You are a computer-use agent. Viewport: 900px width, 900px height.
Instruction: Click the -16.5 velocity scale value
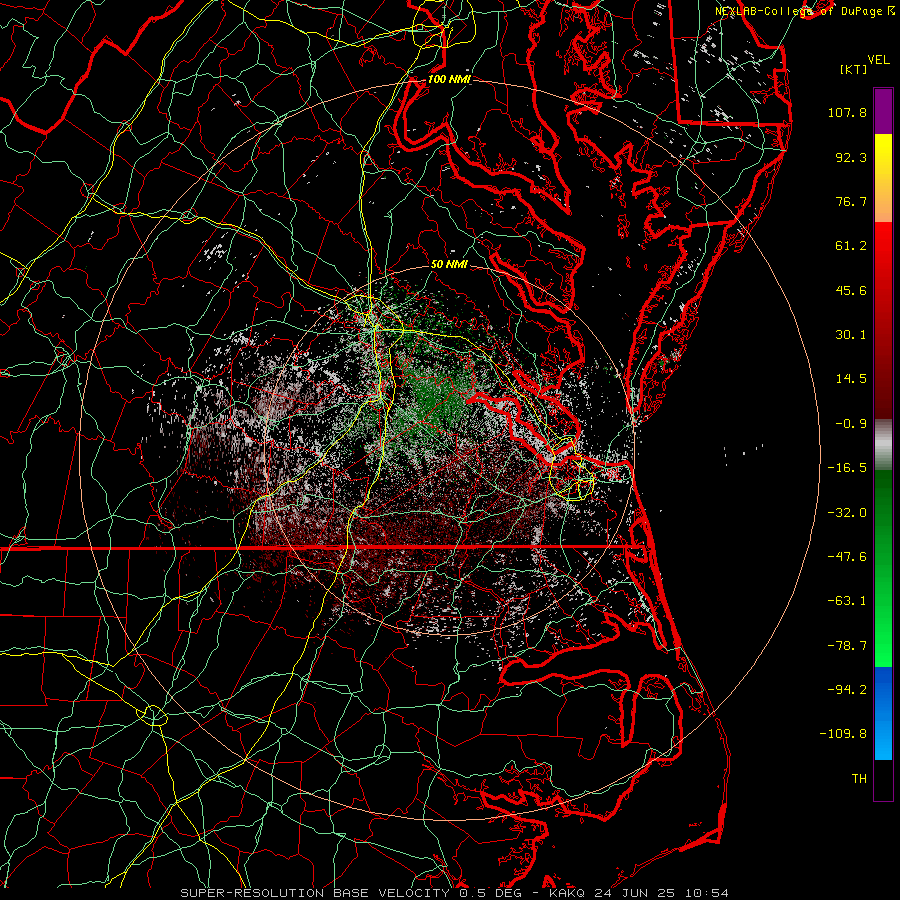coord(847,468)
